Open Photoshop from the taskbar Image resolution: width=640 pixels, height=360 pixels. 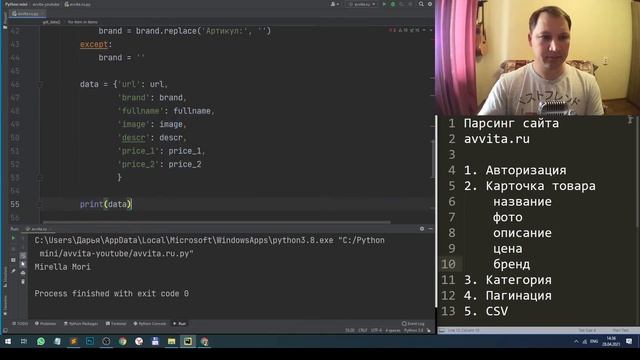90,341
